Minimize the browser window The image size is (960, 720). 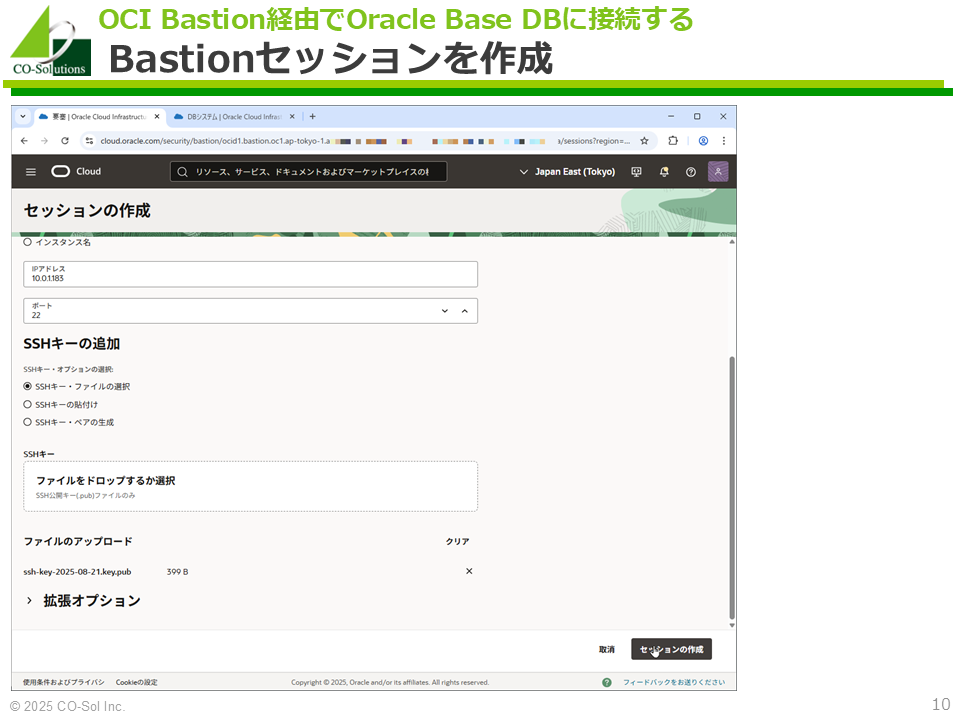tap(671, 116)
